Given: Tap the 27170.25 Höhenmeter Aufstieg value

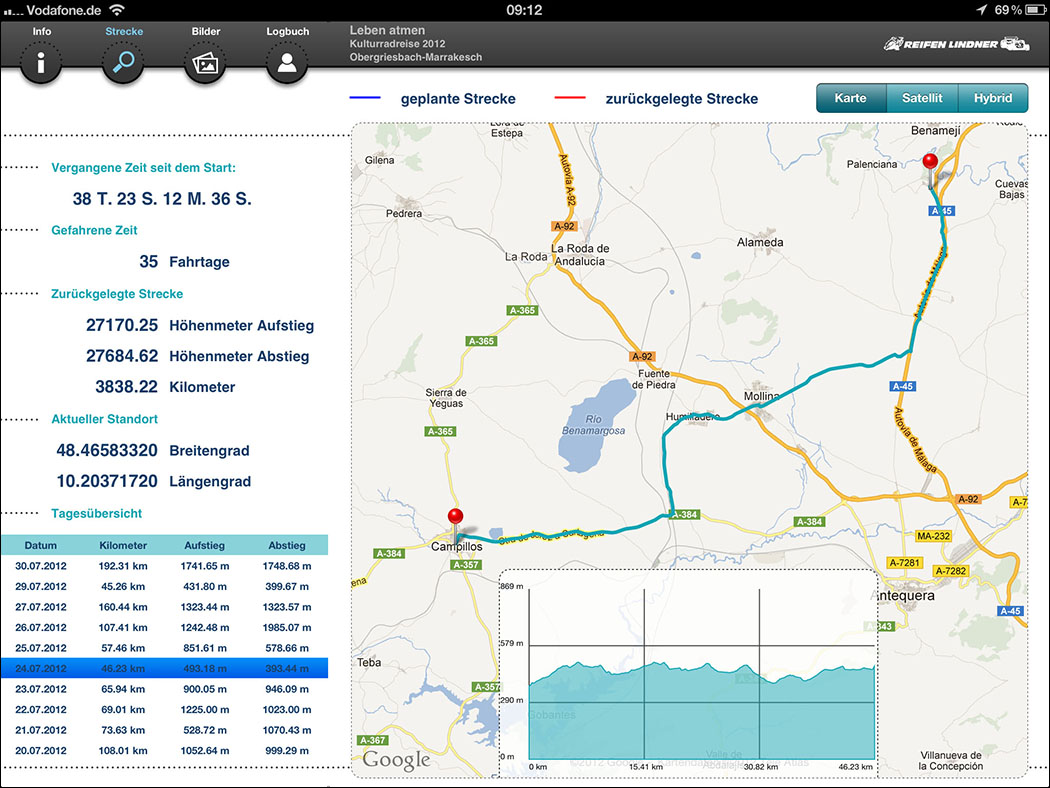Looking at the screenshot, I should point(122,325).
